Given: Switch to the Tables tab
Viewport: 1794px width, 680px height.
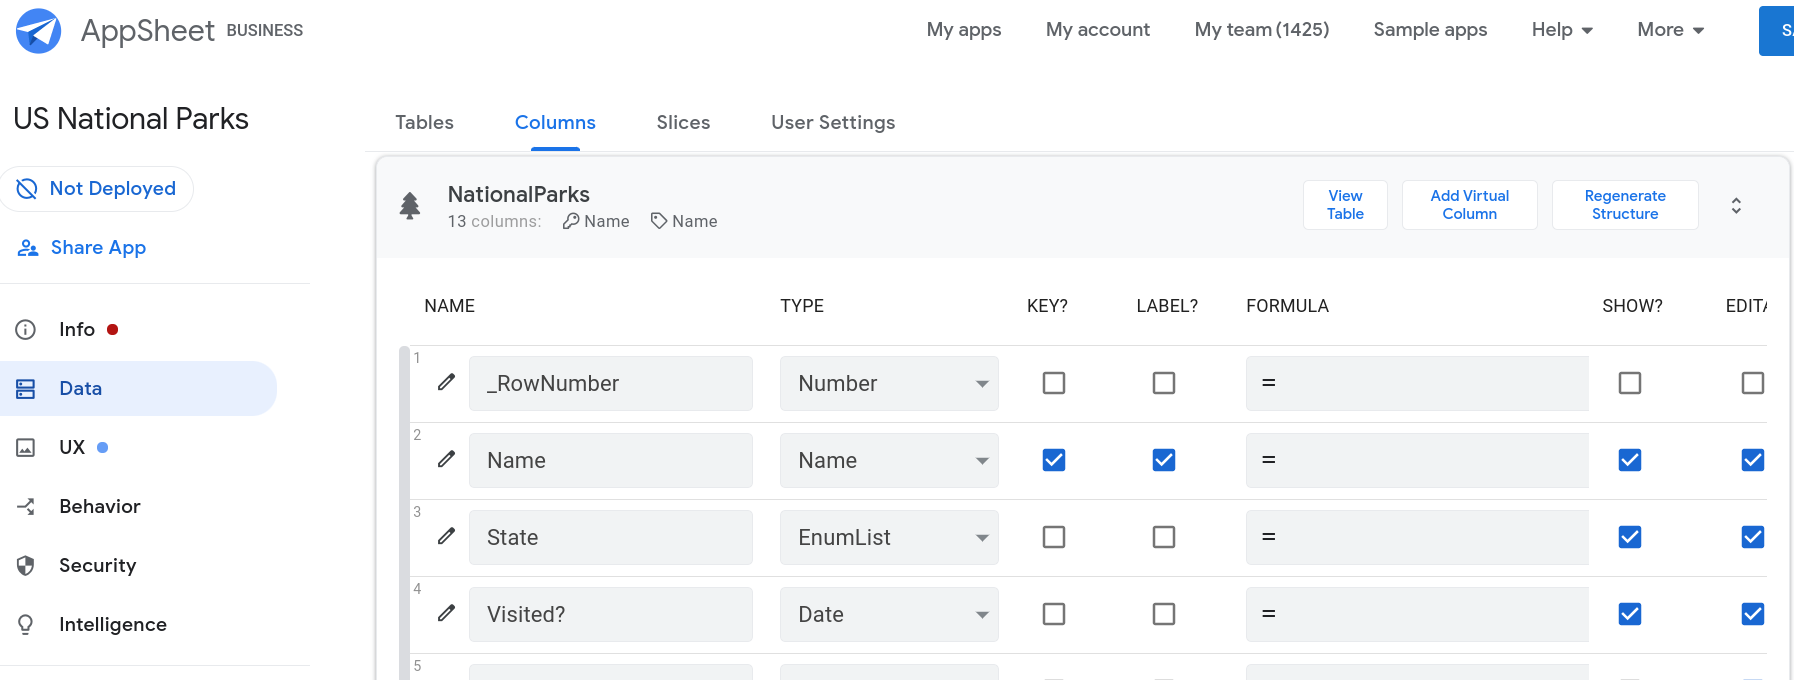Looking at the screenshot, I should pos(424,122).
